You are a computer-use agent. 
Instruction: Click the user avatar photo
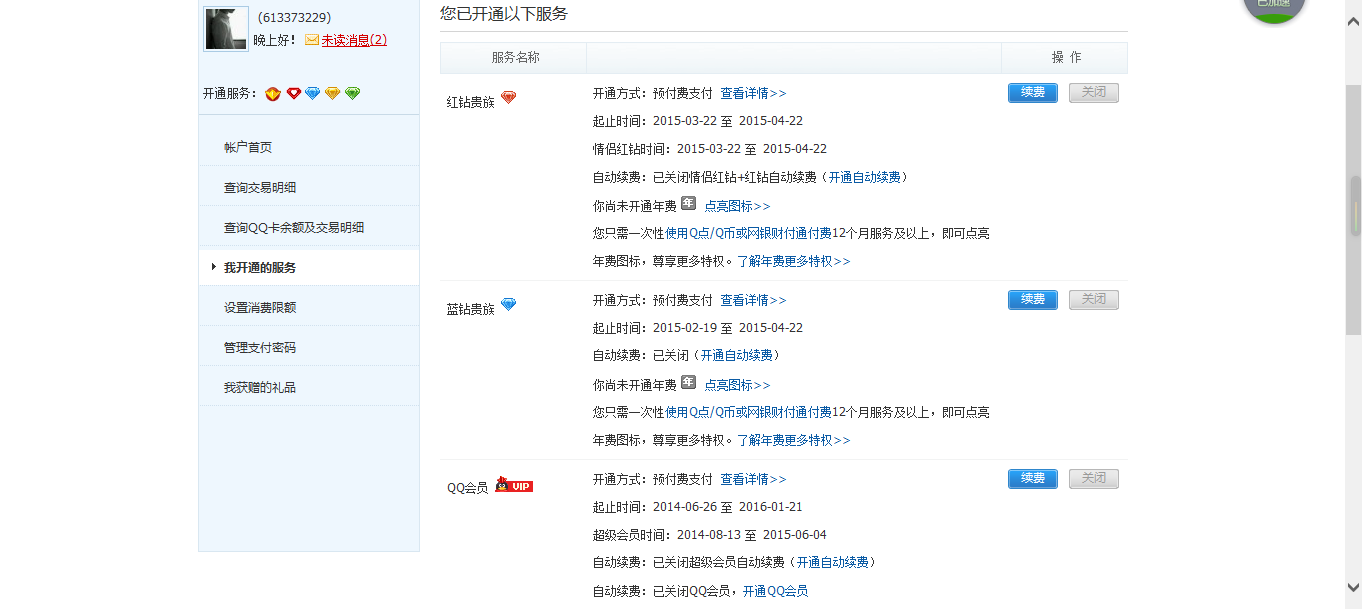coord(226,29)
